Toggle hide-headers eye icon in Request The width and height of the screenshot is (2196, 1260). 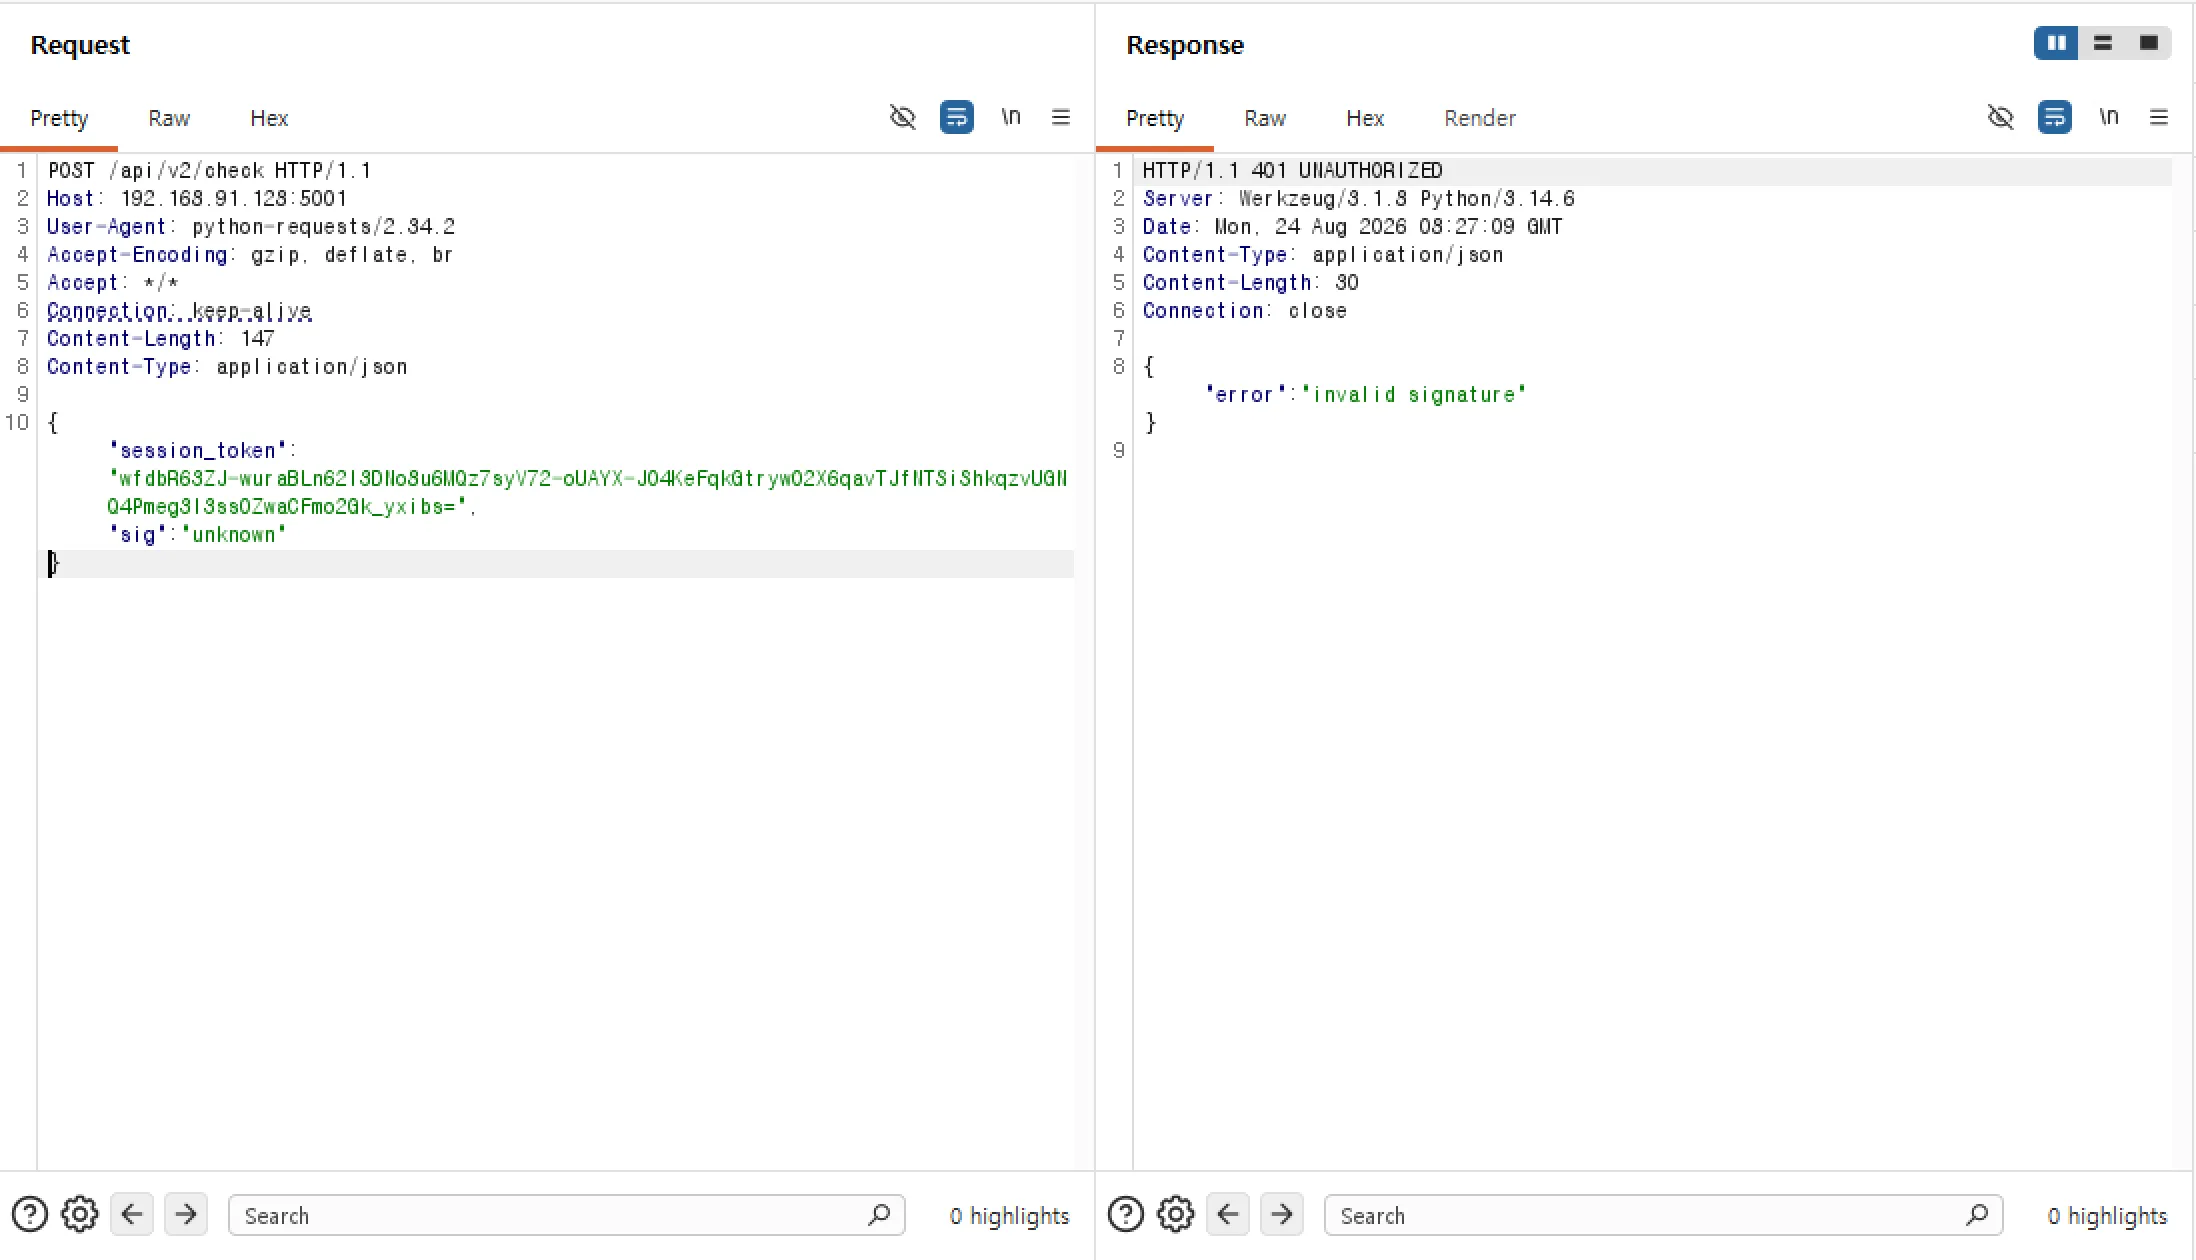[903, 117]
